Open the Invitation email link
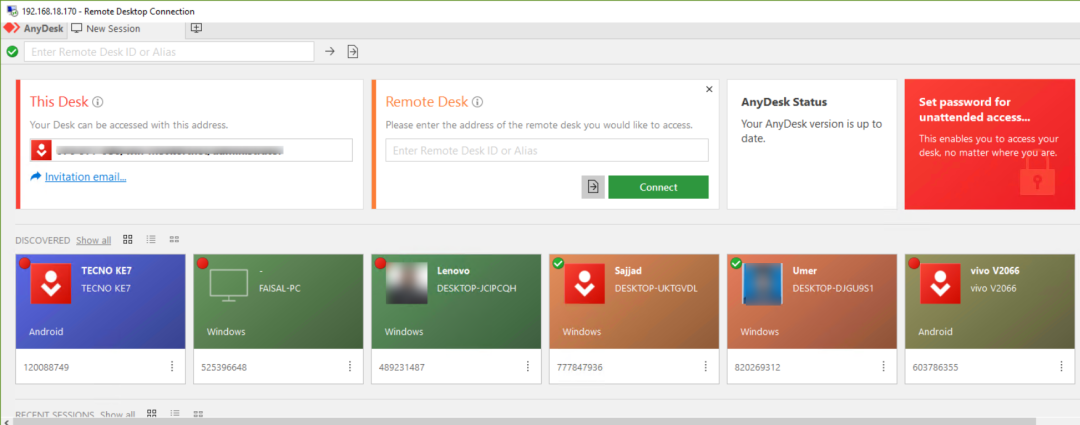 point(85,177)
